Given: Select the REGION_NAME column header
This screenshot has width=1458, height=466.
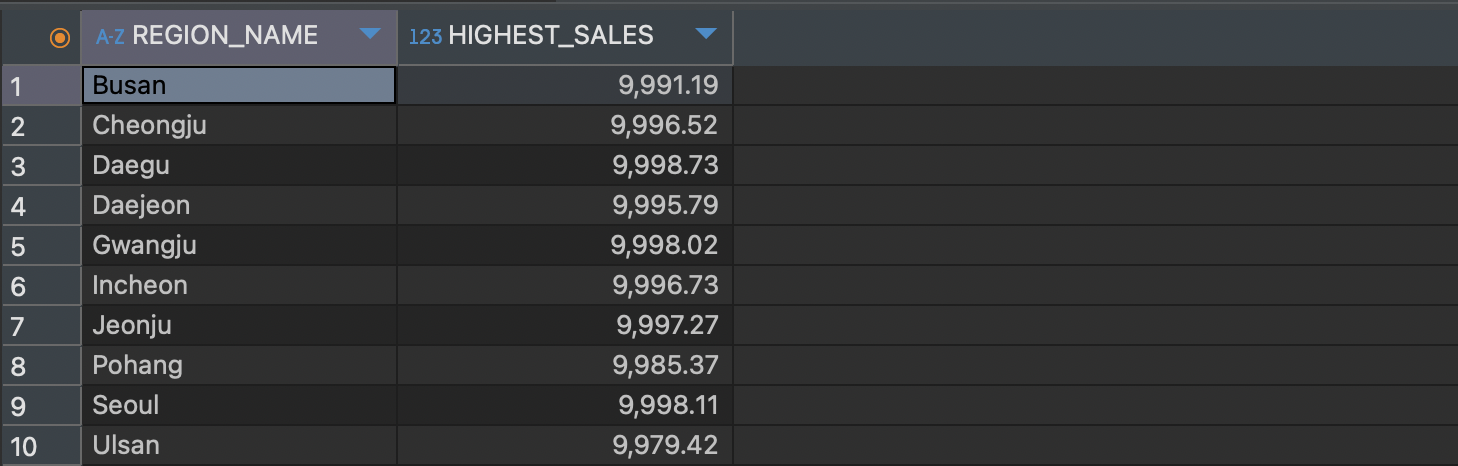Looking at the screenshot, I should pyautogui.click(x=225, y=36).
